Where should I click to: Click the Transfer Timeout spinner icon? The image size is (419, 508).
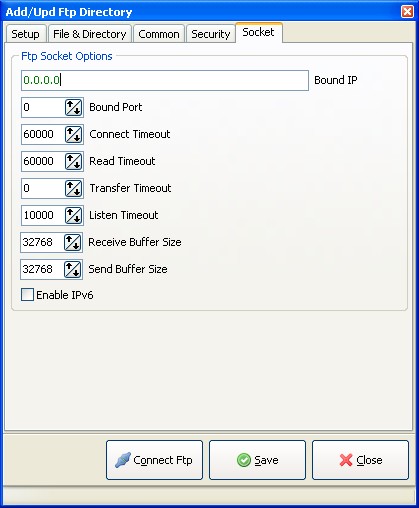[73, 188]
